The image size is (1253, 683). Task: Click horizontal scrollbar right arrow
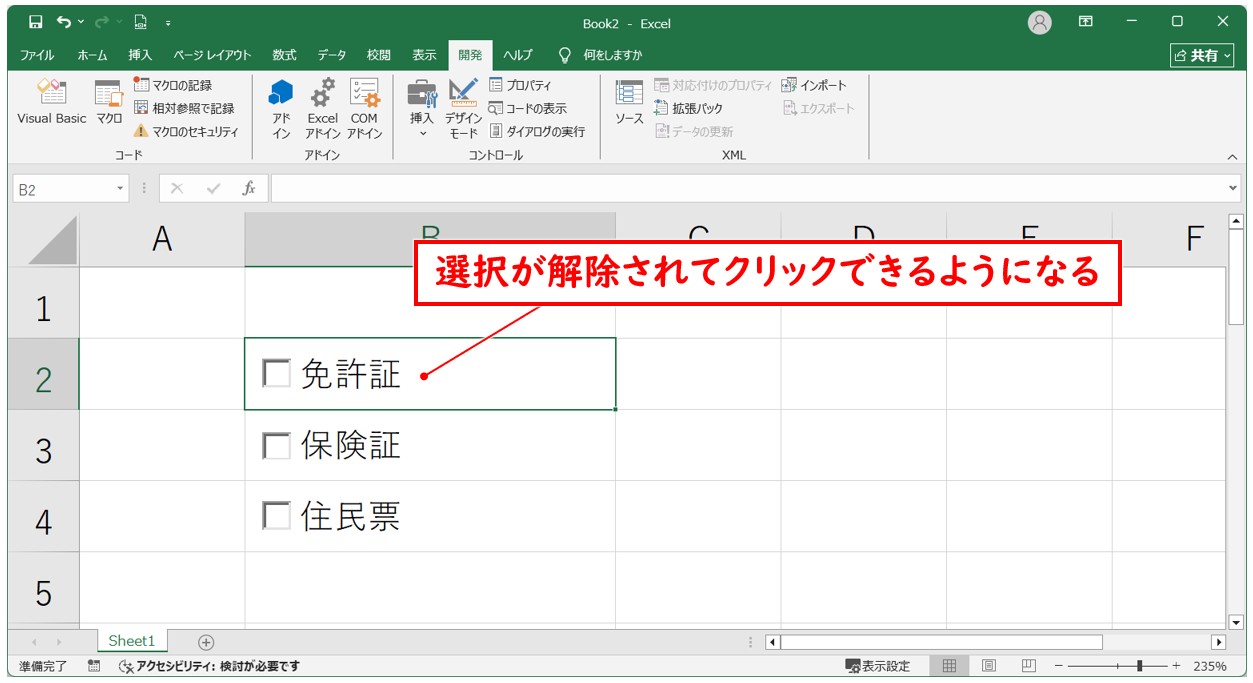[1218, 642]
